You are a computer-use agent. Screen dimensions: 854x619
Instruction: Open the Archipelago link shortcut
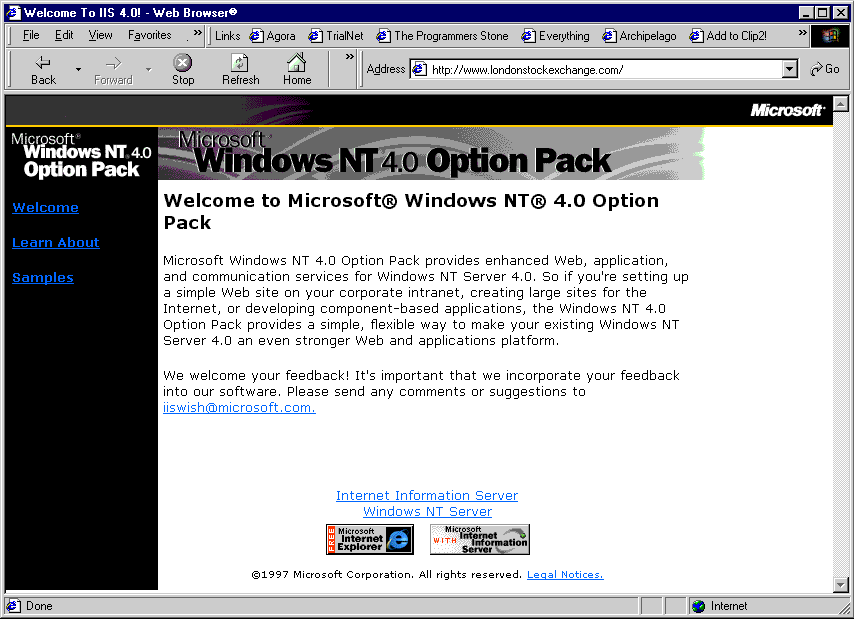pyautogui.click(x=639, y=36)
